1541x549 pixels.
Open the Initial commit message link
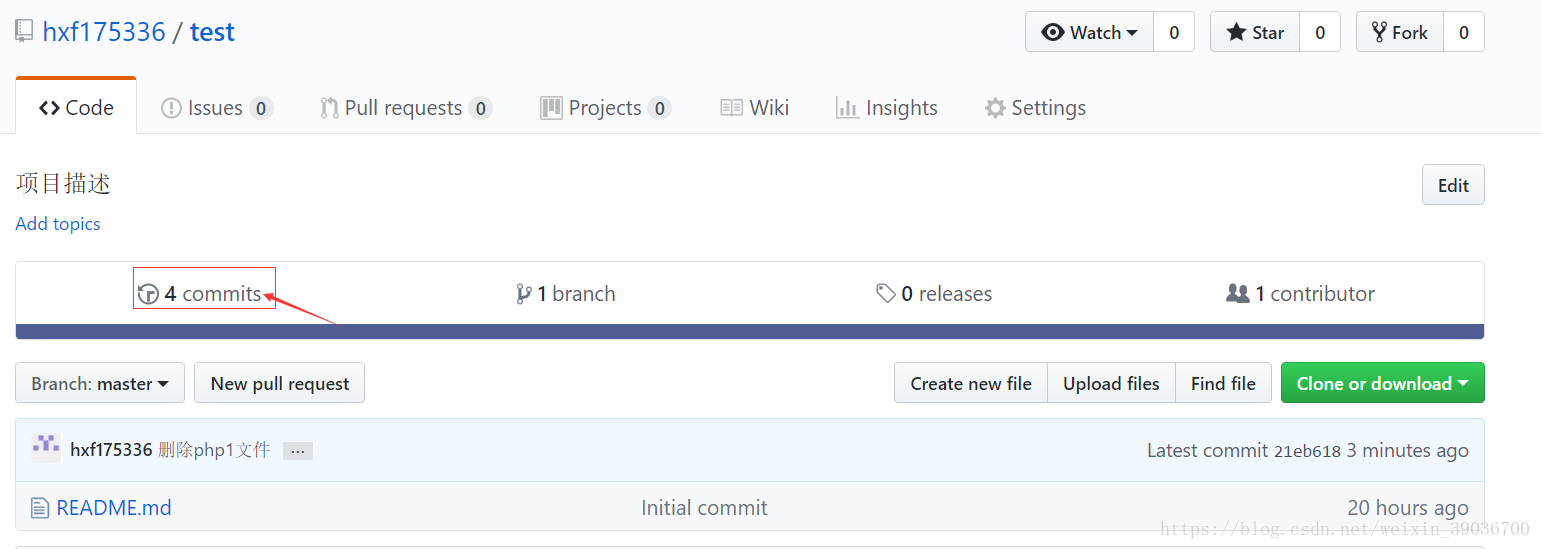[x=704, y=508]
